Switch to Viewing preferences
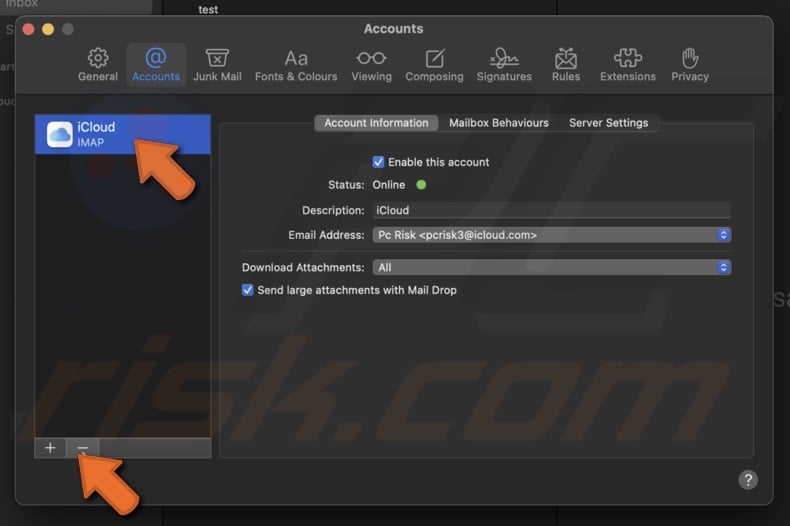 [371, 64]
